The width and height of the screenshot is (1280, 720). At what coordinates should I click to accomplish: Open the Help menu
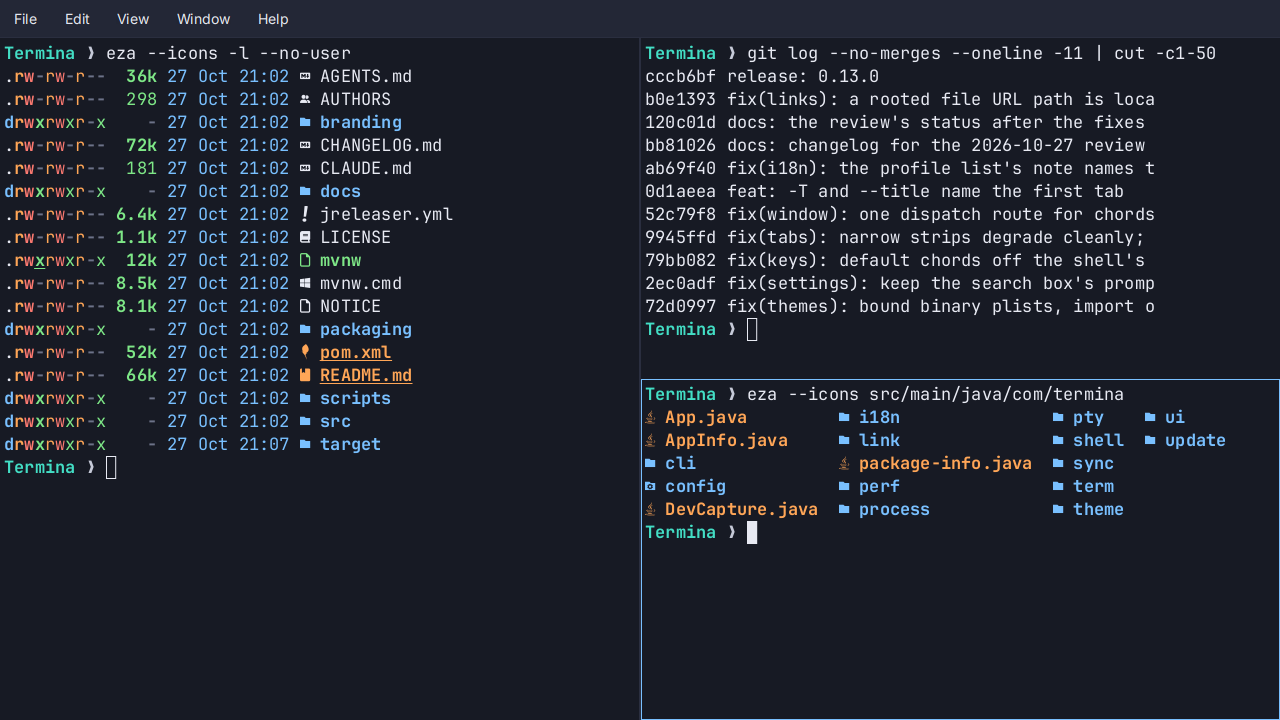[273, 19]
